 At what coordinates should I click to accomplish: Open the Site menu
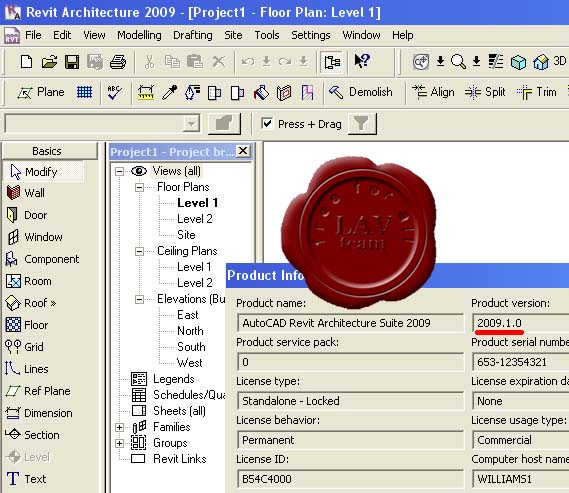click(233, 35)
